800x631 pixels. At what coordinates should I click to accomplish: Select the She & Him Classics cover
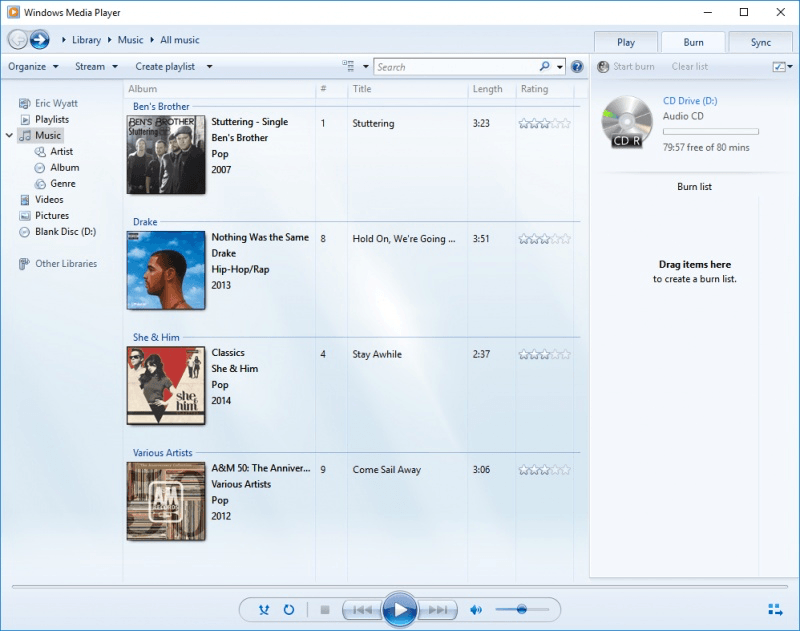coord(166,386)
